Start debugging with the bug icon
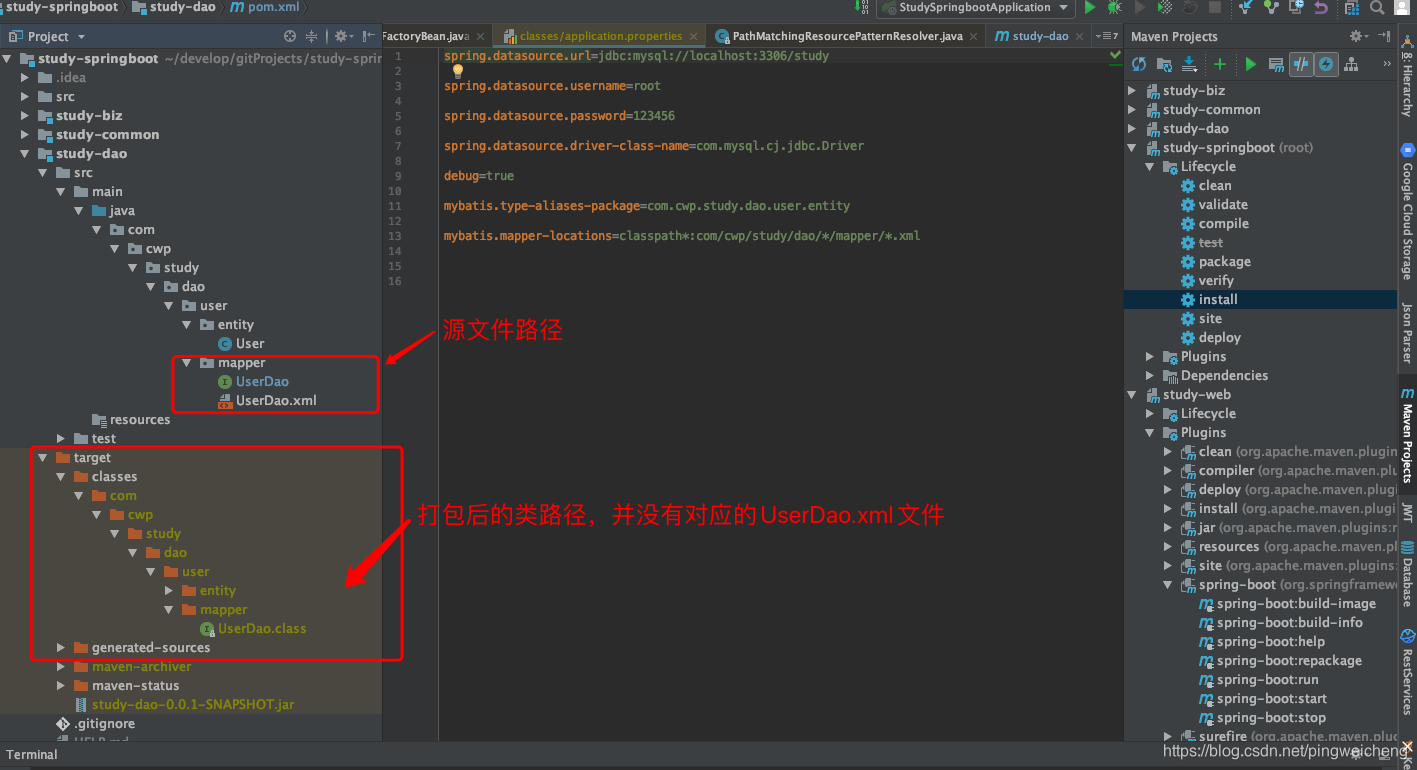The image size is (1417, 770). 1115,7
